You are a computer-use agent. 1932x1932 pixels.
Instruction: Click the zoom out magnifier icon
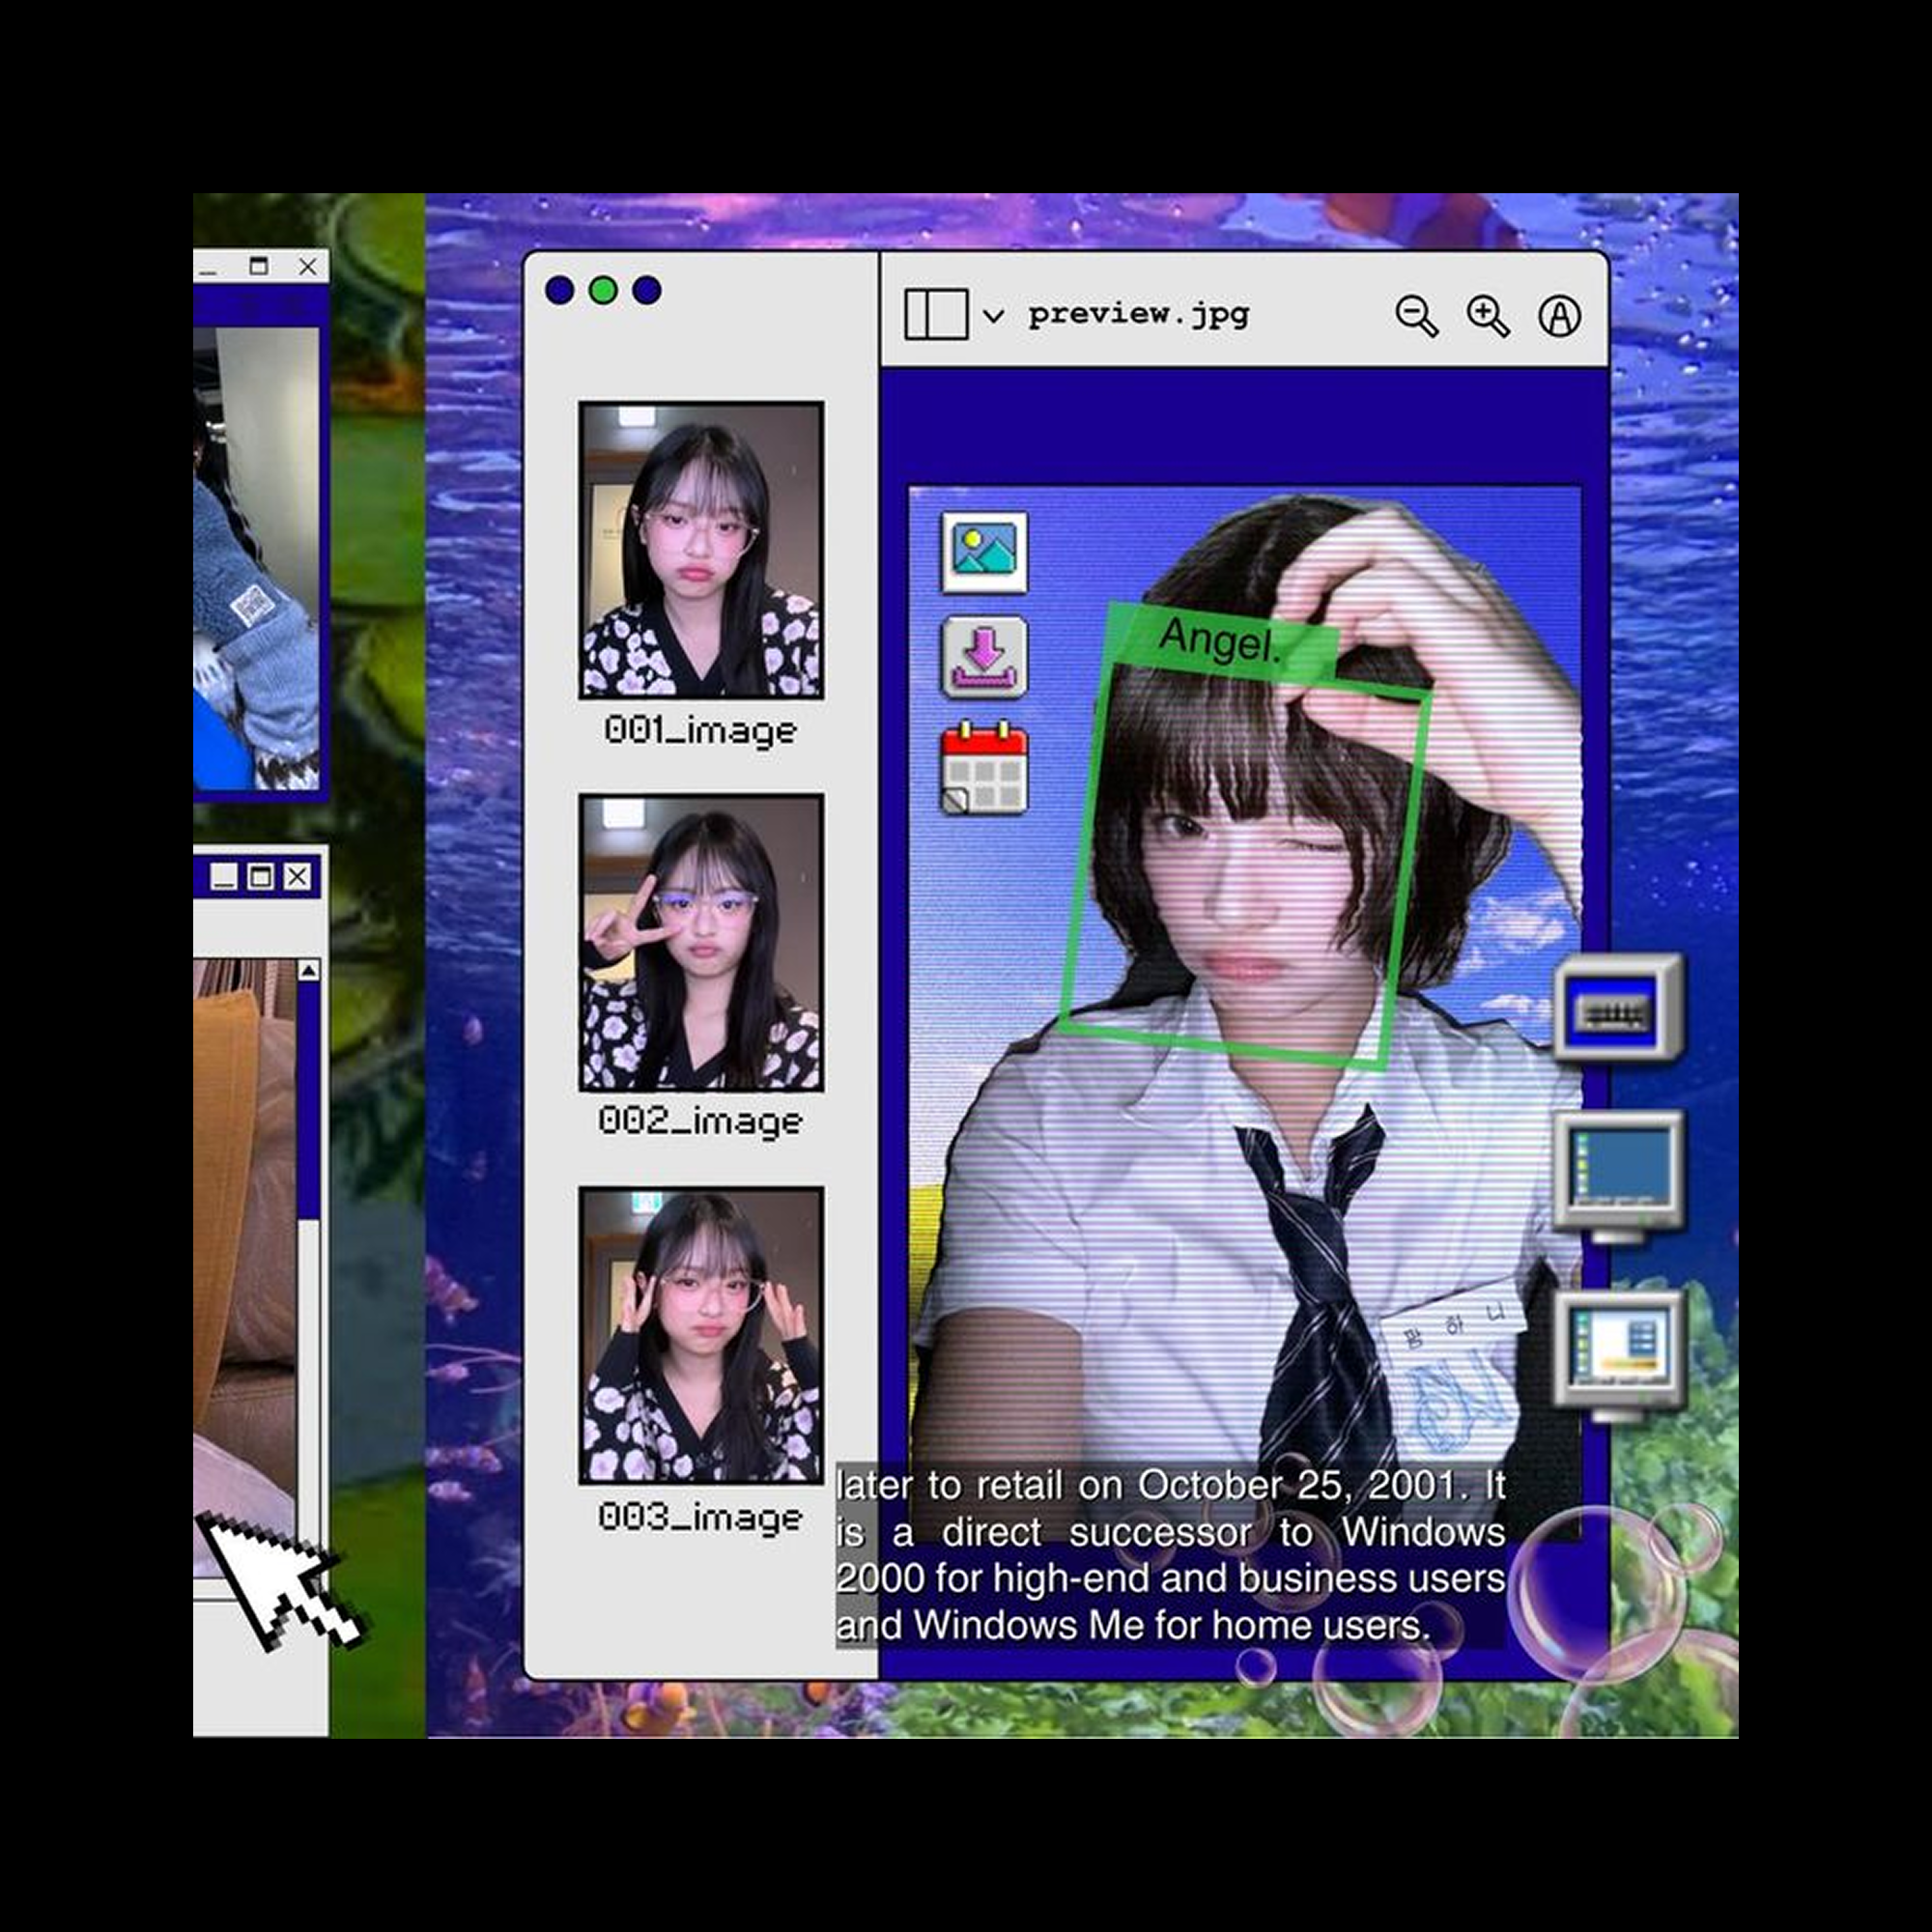(1416, 316)
